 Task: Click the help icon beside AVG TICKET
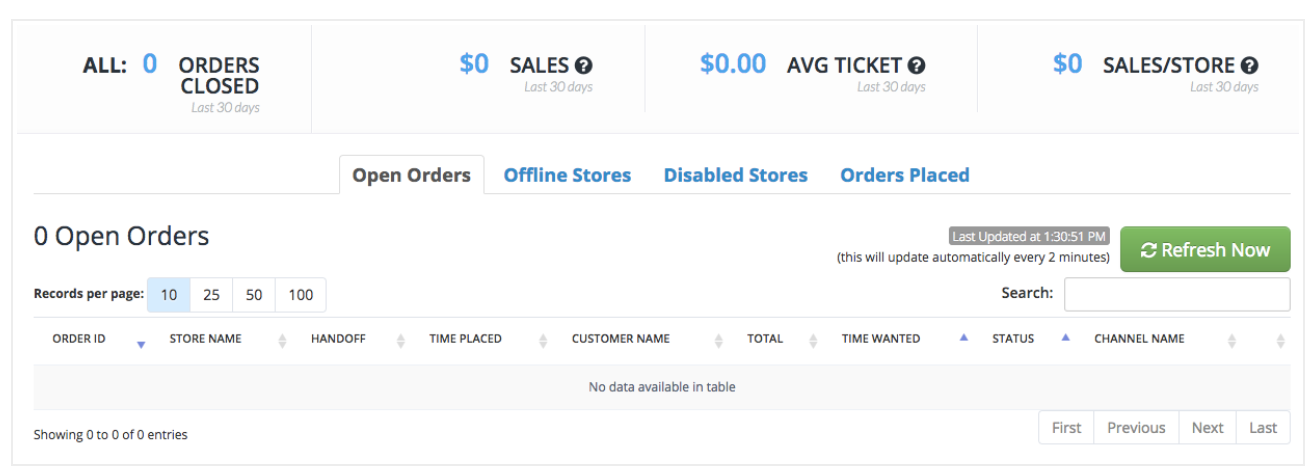tap(916, 66)
